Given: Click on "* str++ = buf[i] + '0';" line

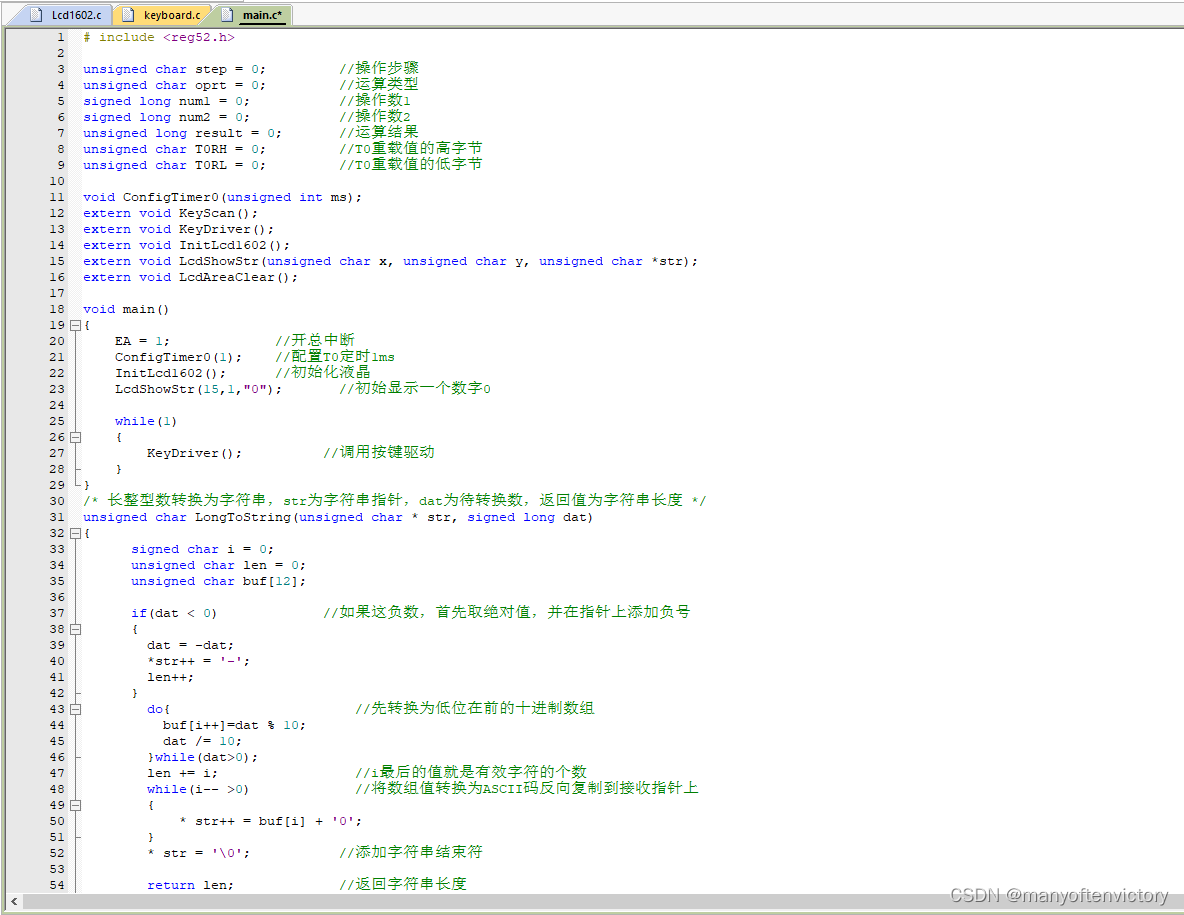Looking at the screenshot, I should point(270,821).
